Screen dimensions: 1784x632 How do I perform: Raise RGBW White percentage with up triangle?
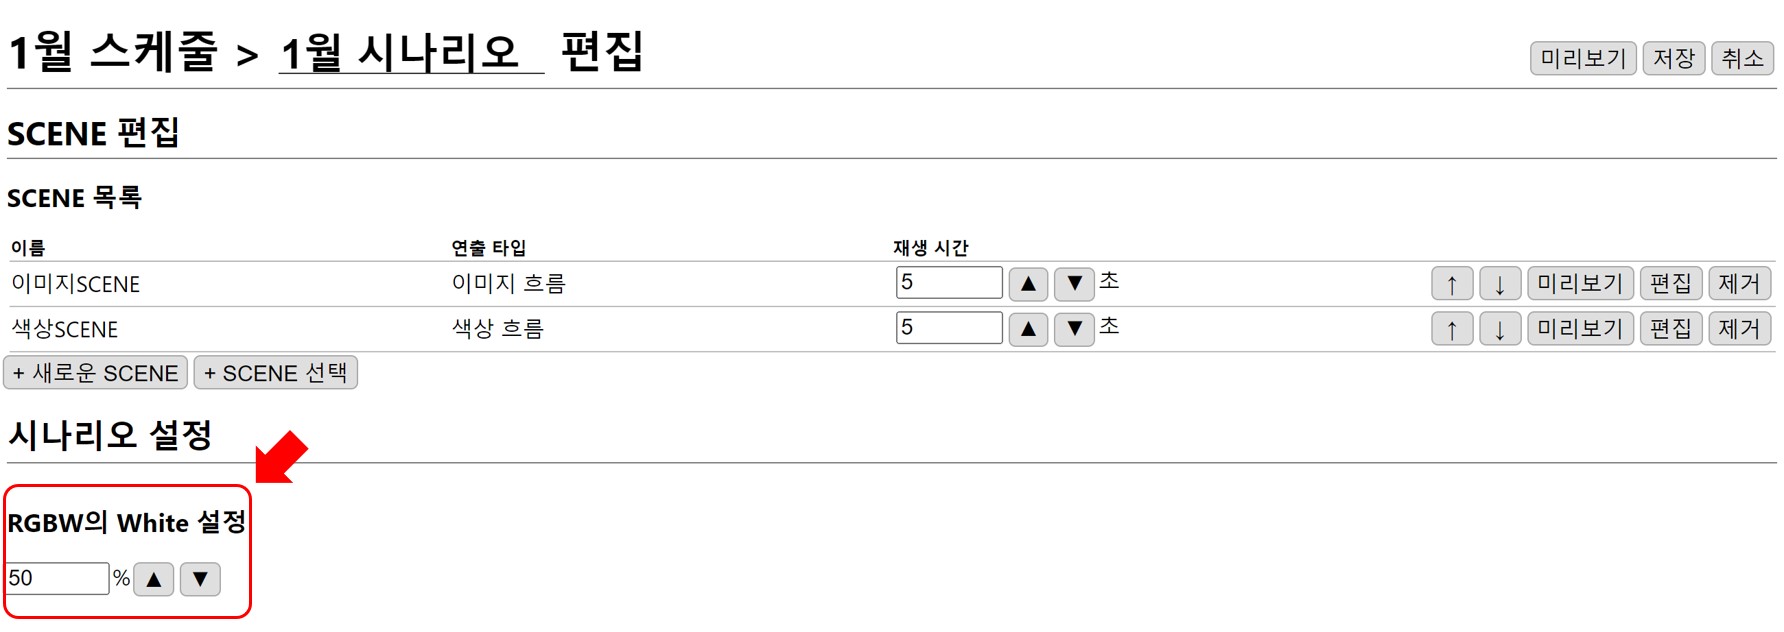[x=154, y=579]
